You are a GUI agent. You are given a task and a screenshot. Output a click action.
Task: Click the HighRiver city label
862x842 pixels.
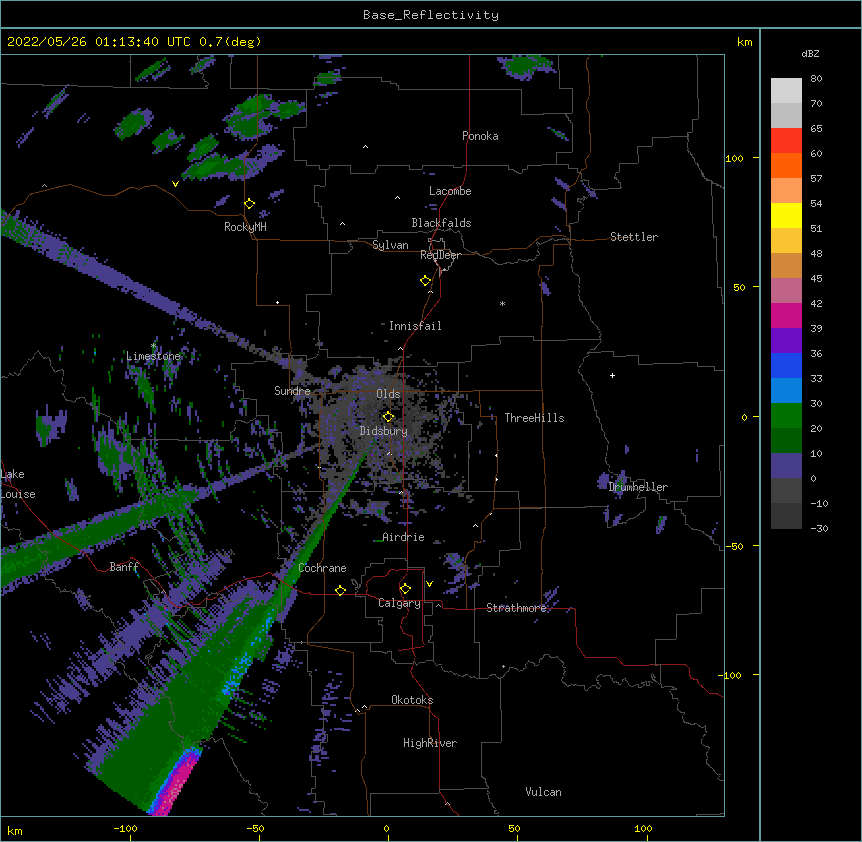click(x=430, y=743)
